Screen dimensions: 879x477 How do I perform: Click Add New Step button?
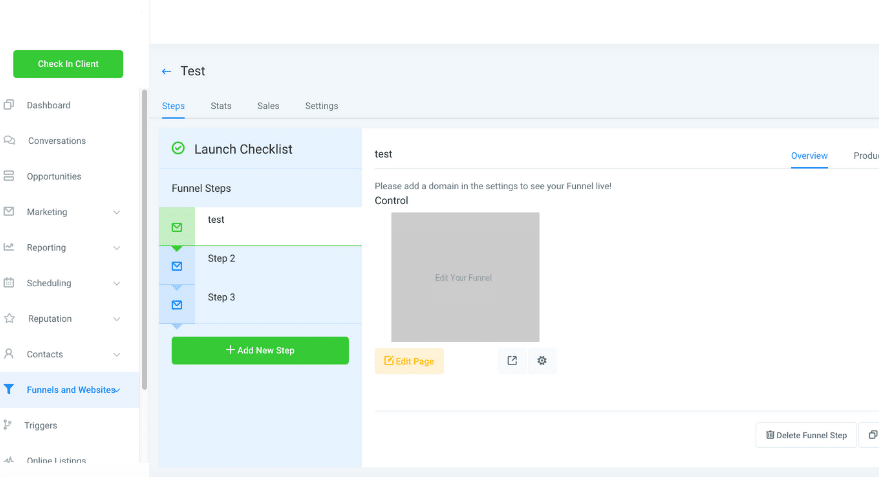(260, 350)
